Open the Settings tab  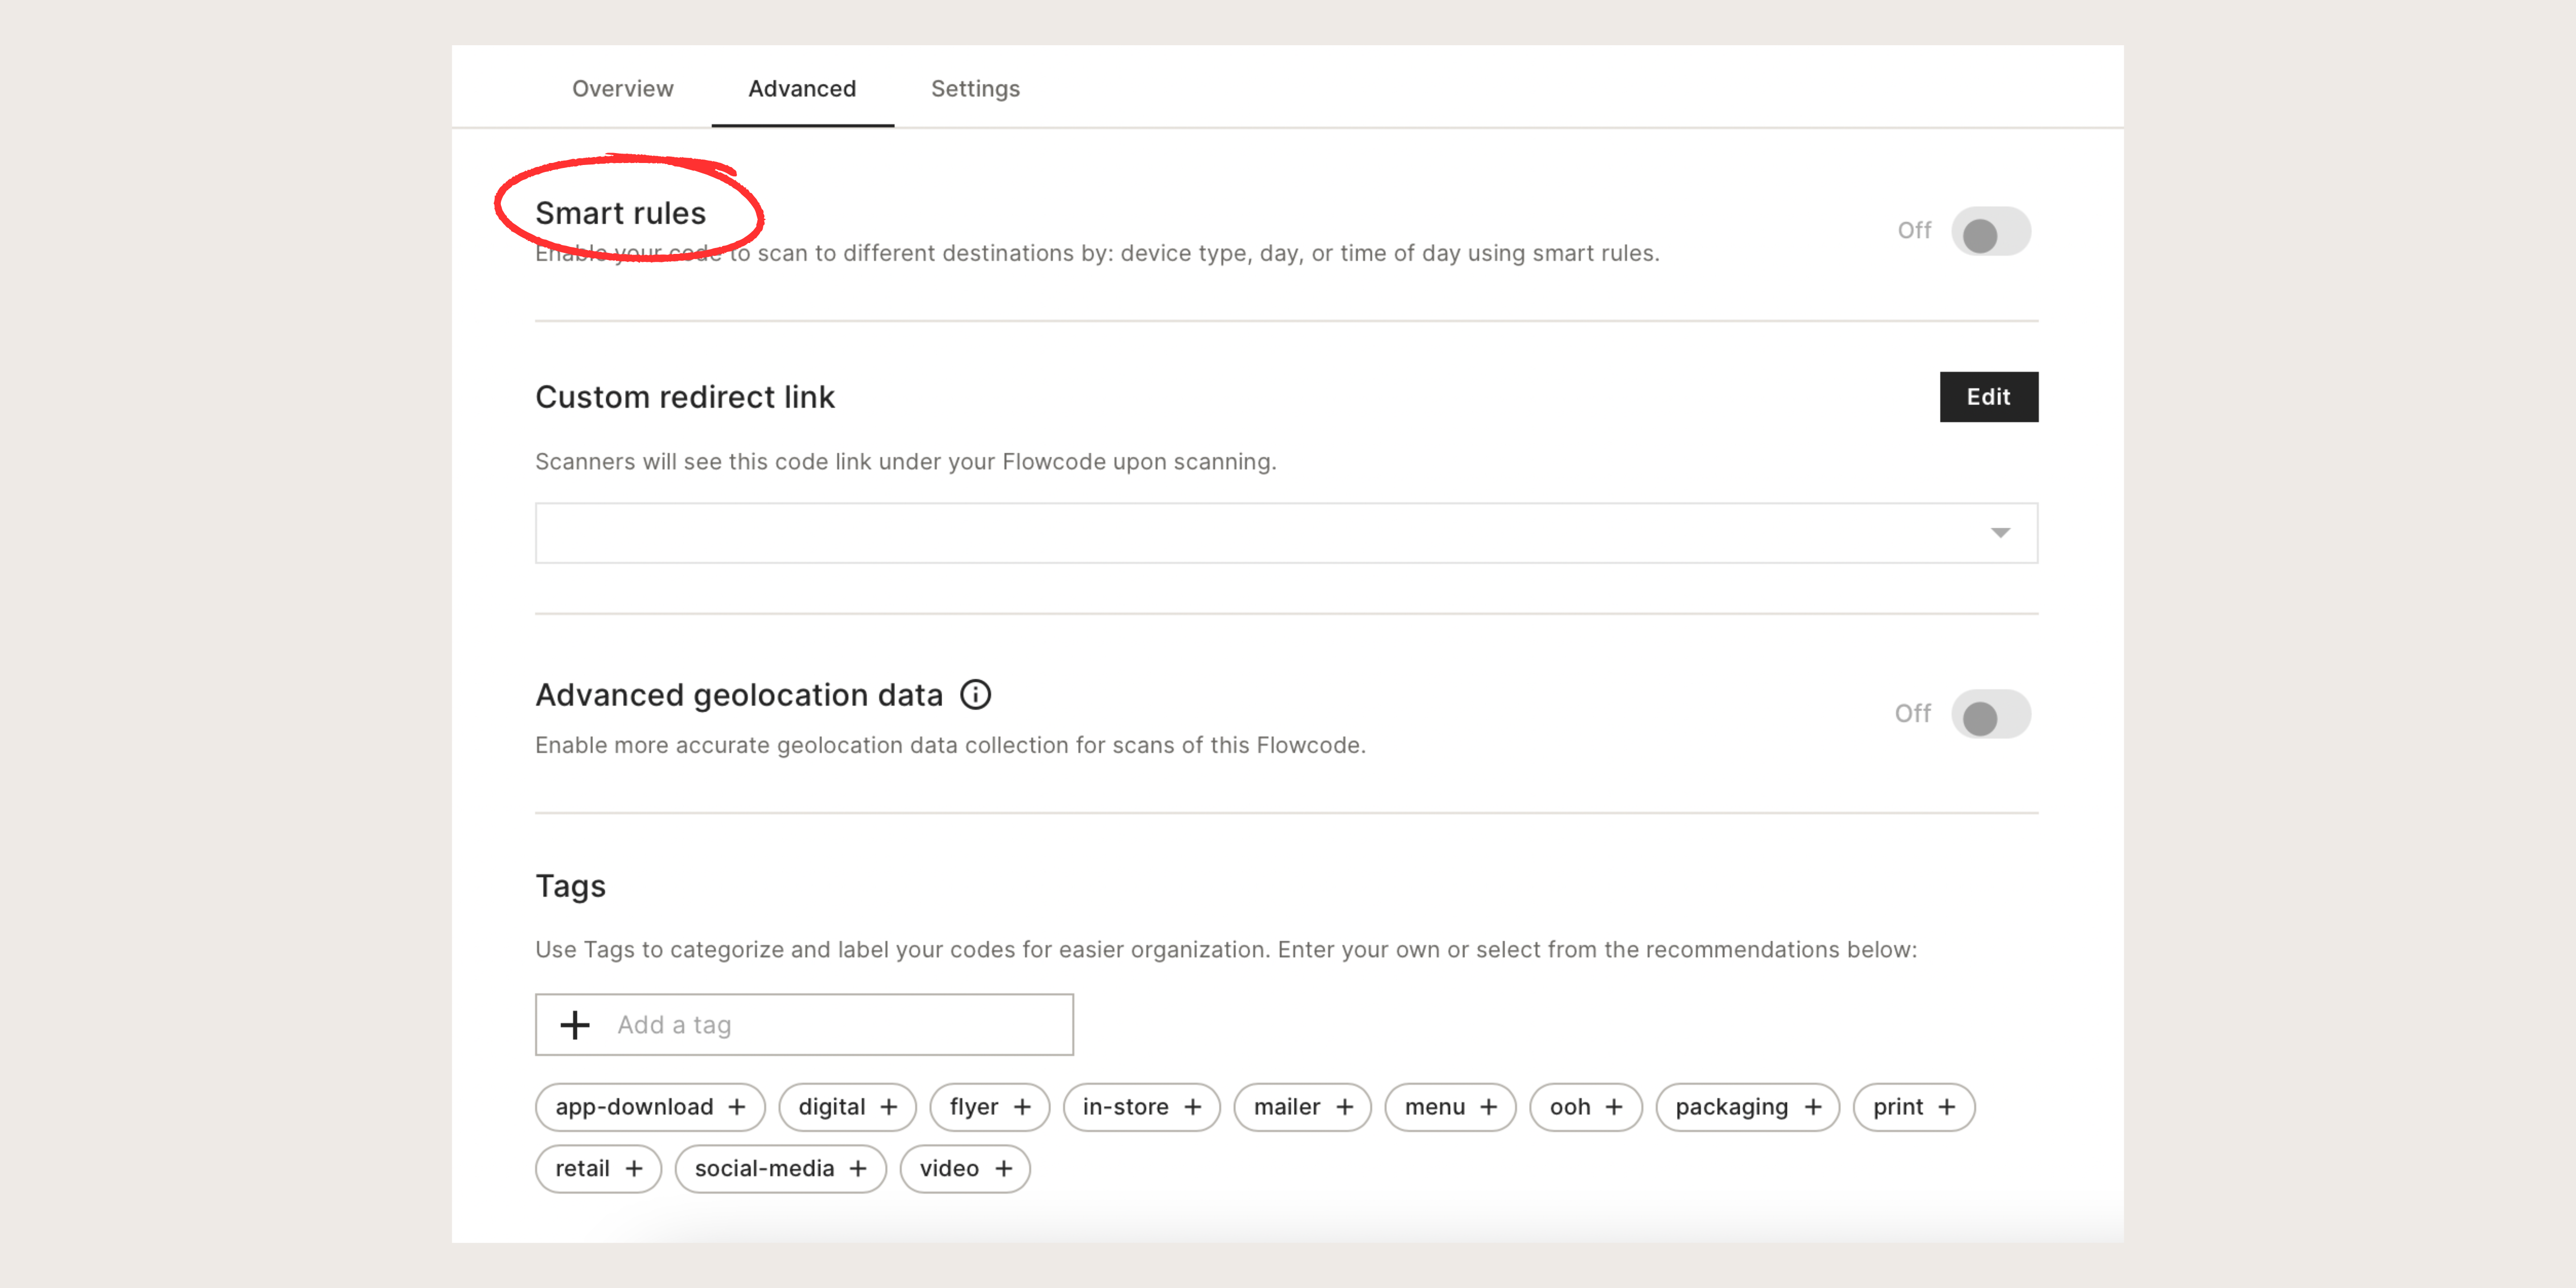pyautogui.click(x=975, y=88)
